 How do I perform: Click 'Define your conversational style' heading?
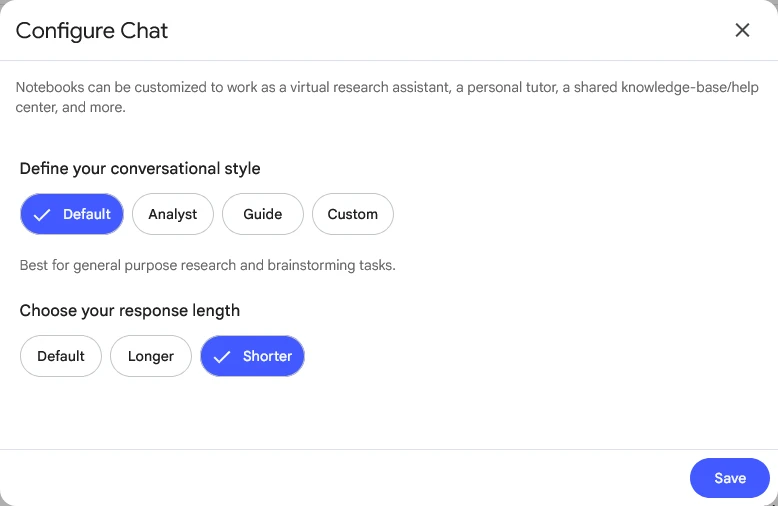140,169
